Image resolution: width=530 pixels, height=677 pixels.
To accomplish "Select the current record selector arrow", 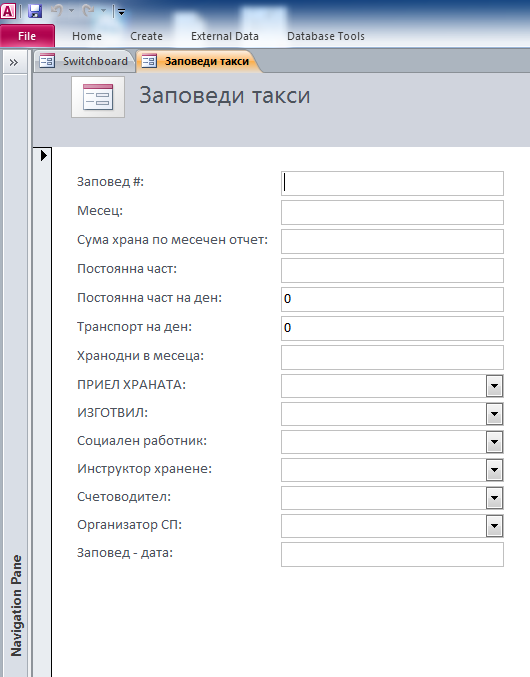I will pos(44,155).
